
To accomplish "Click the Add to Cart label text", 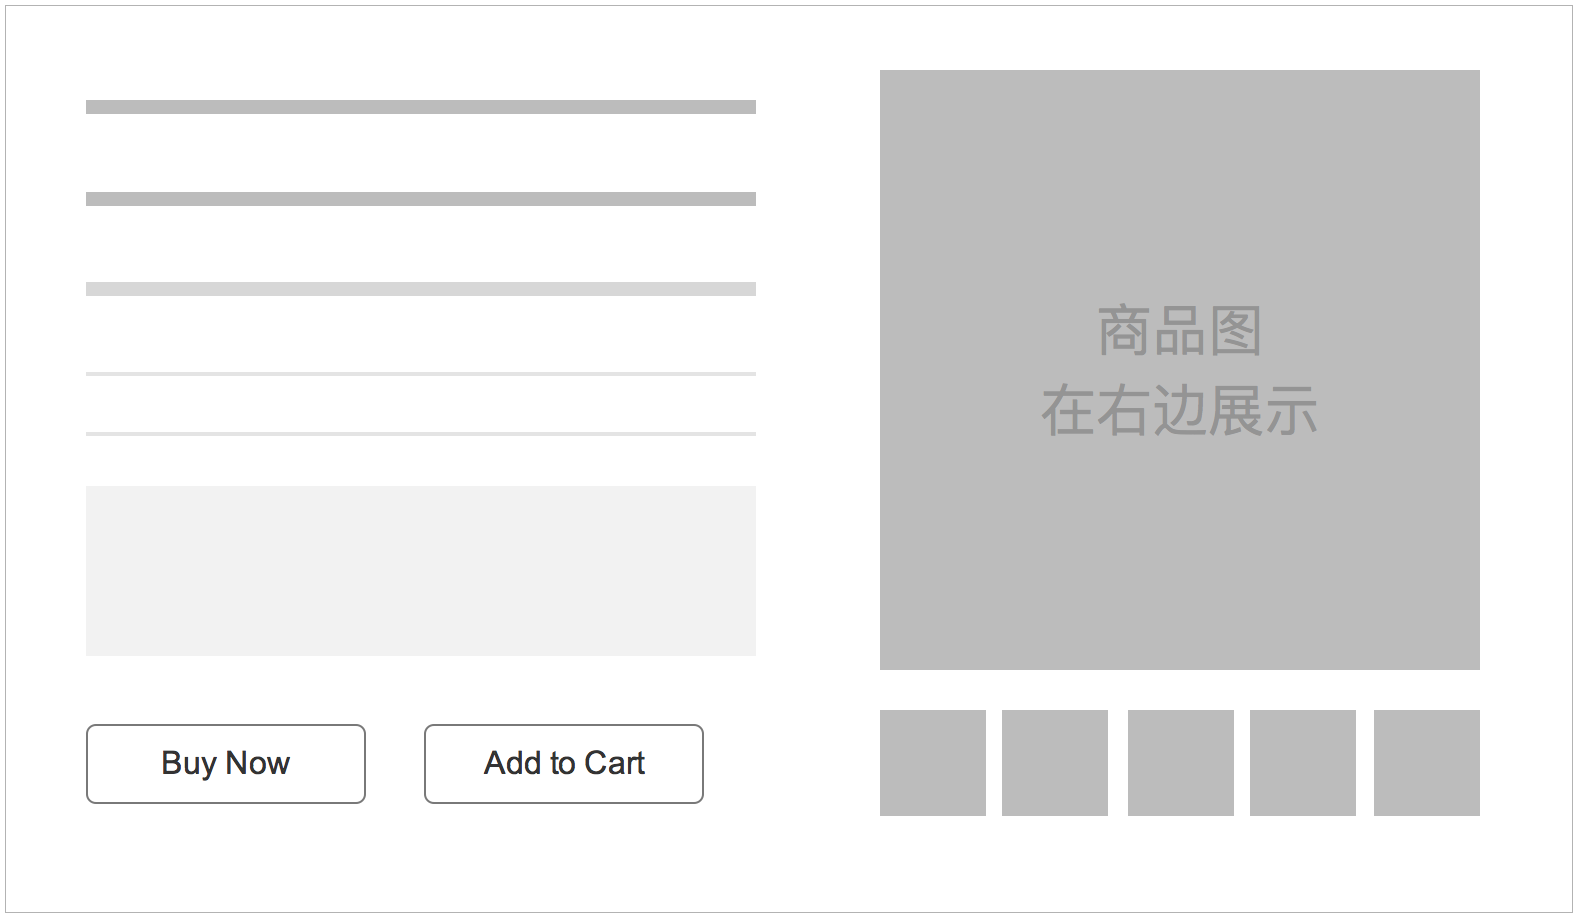I will (x=564, y=763).
